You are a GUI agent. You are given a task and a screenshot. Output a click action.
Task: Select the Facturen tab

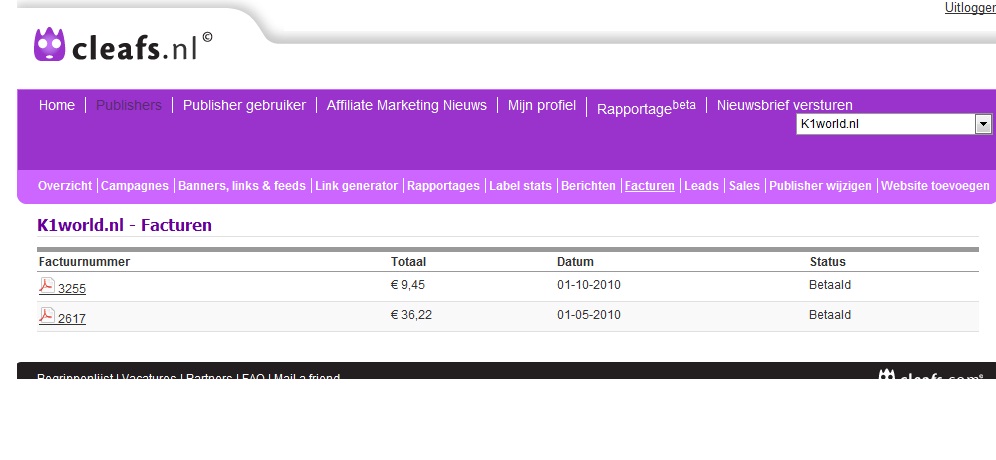click(x=650, y=186)
